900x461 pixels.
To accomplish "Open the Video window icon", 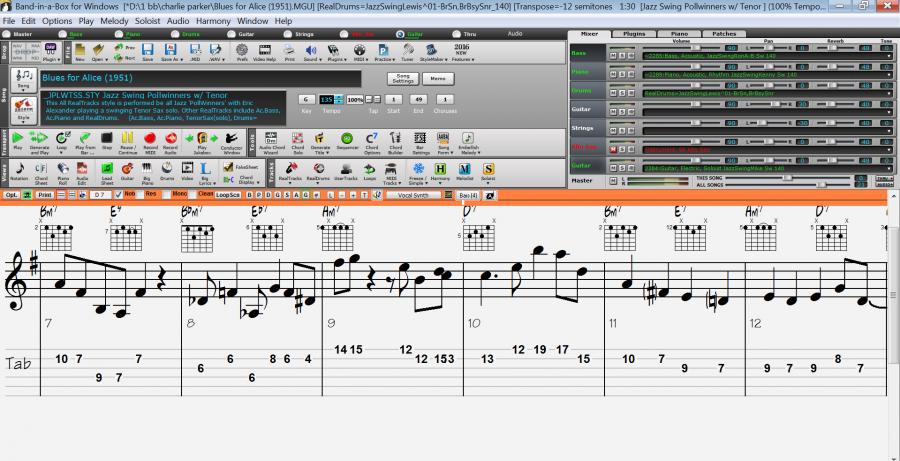I will (x=187, y=172).
